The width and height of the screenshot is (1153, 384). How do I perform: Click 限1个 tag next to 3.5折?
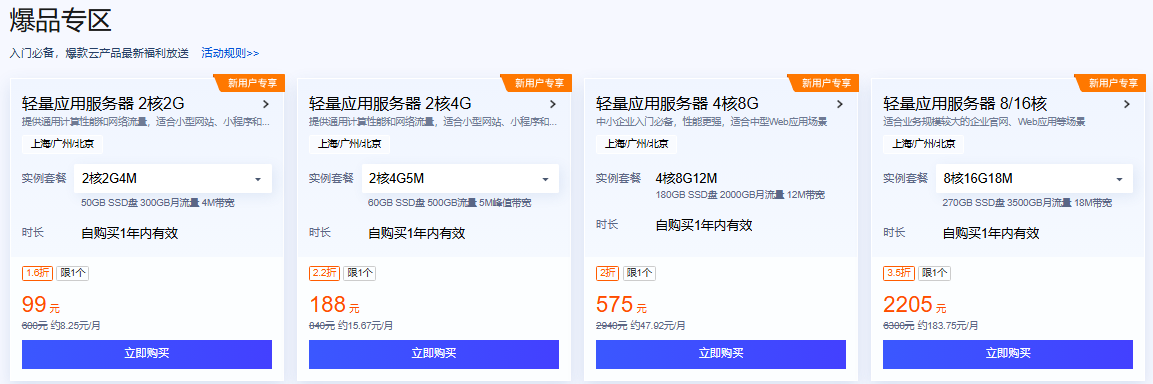click(x=934, y=273)
